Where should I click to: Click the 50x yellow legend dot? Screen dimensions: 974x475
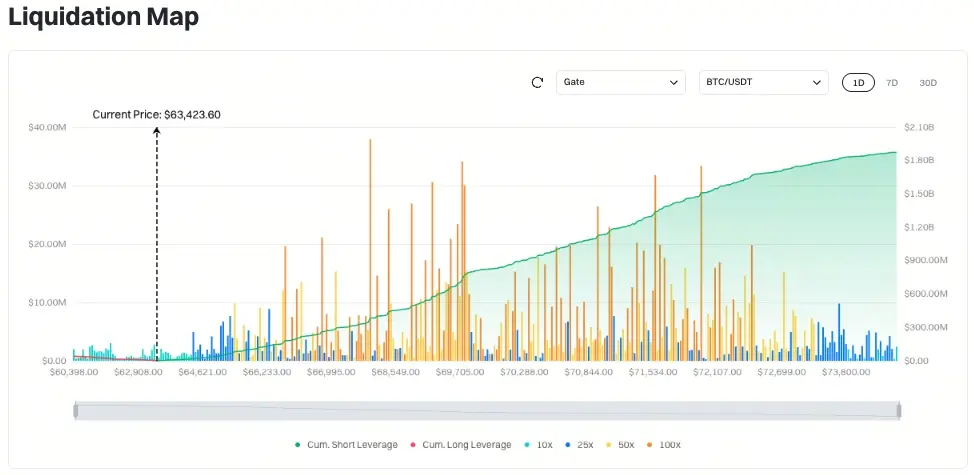[x=609, y=445]
